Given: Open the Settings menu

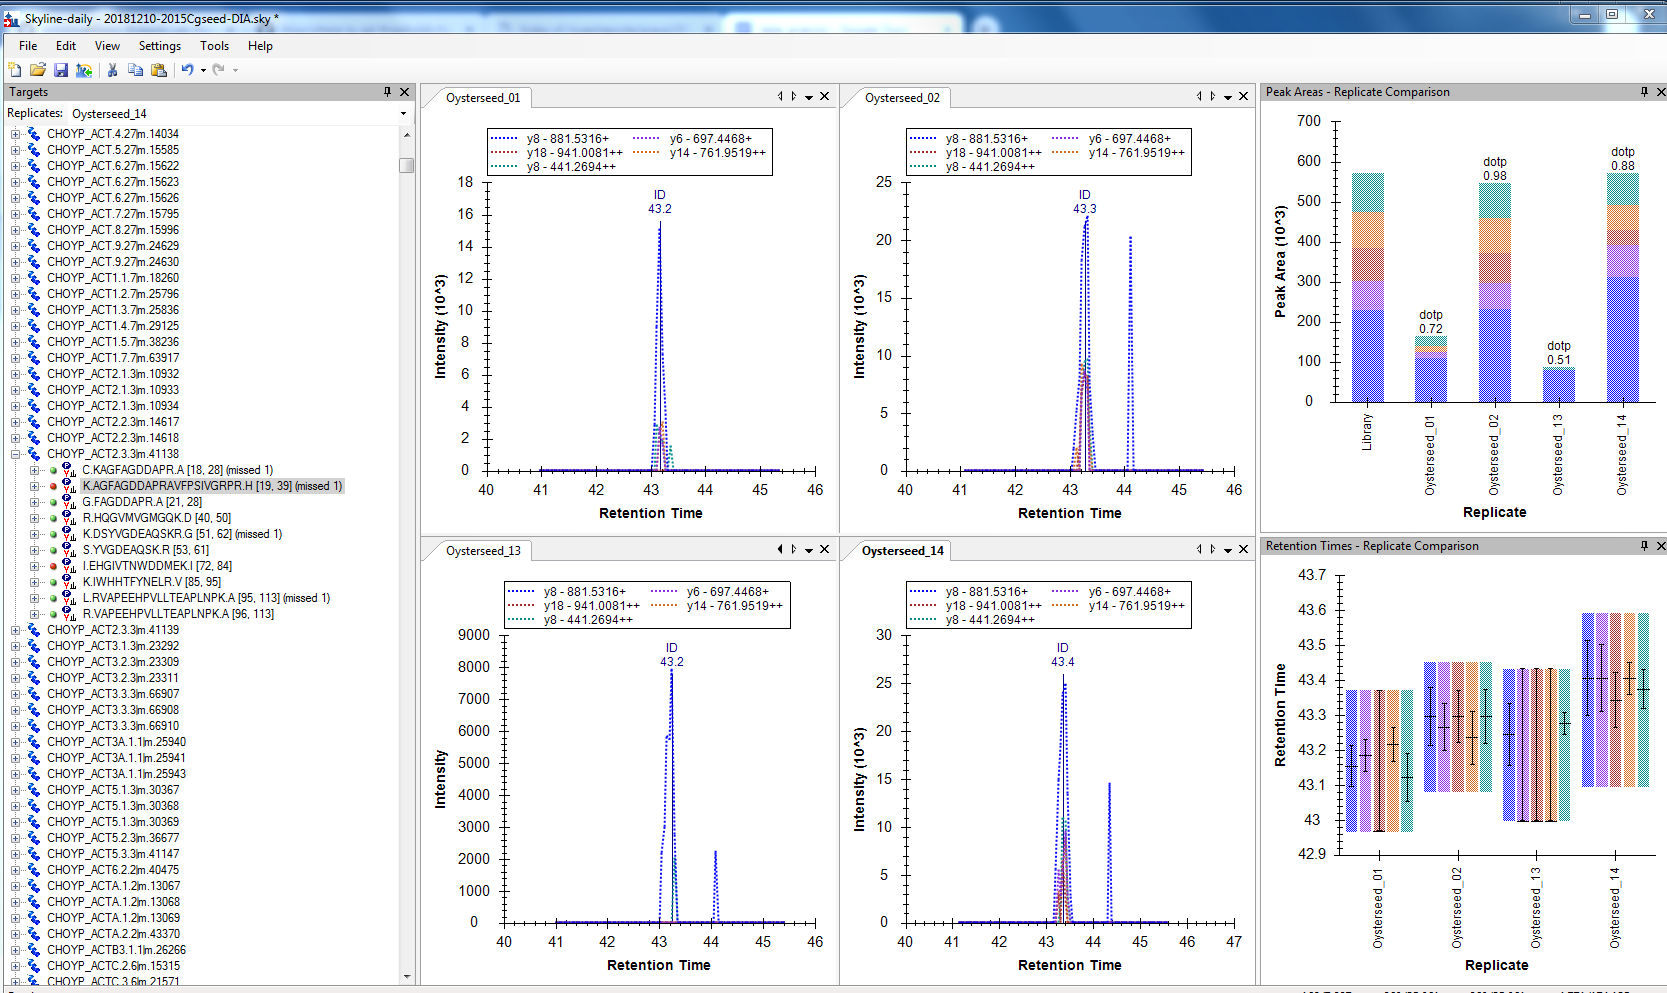Looking at the screenshot, I should [159, 45].
